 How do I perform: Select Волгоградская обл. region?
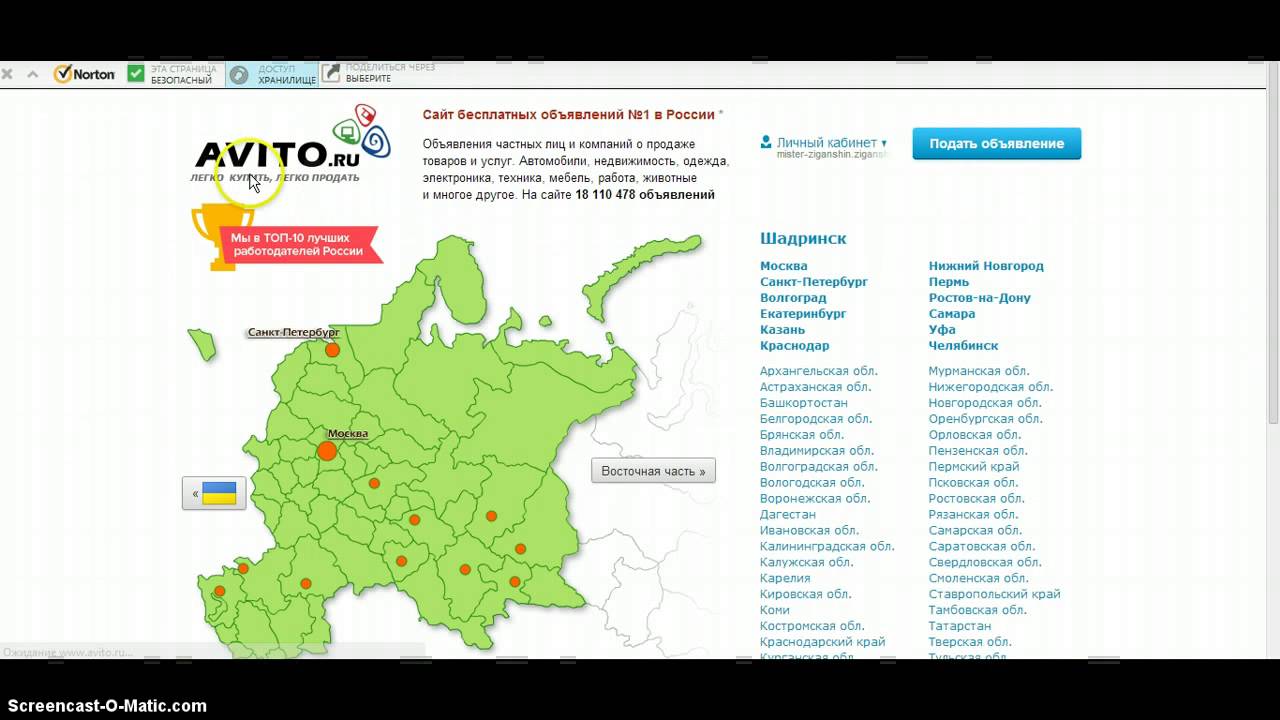[818, 467]
